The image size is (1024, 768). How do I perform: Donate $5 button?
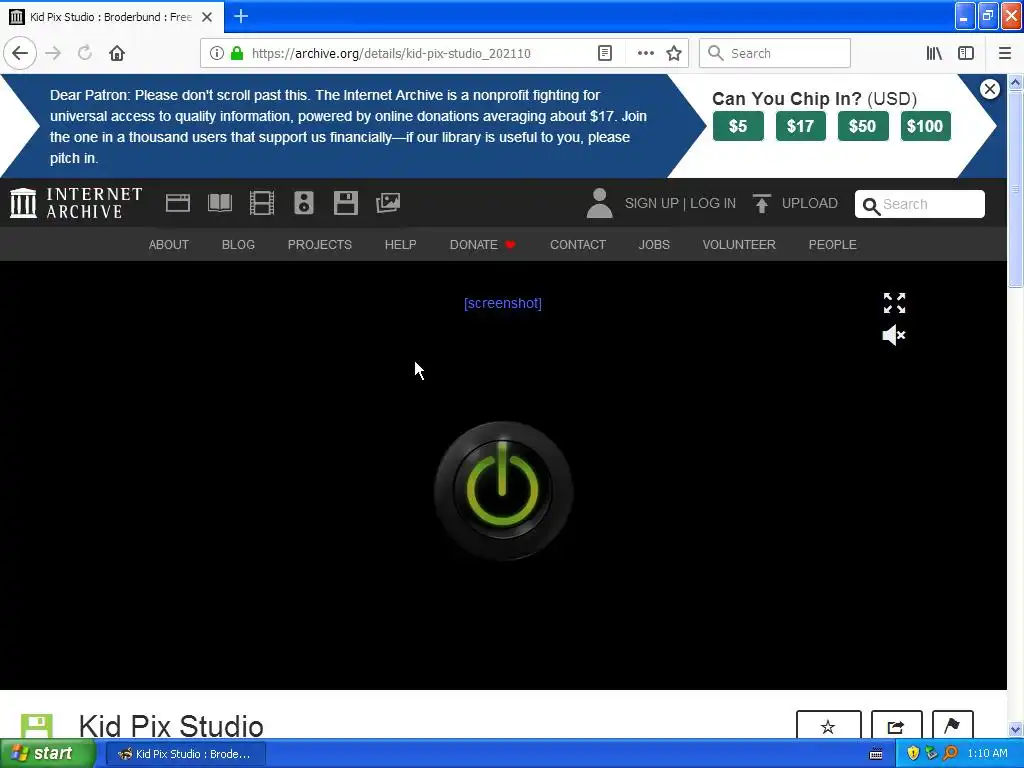point(738,126)
